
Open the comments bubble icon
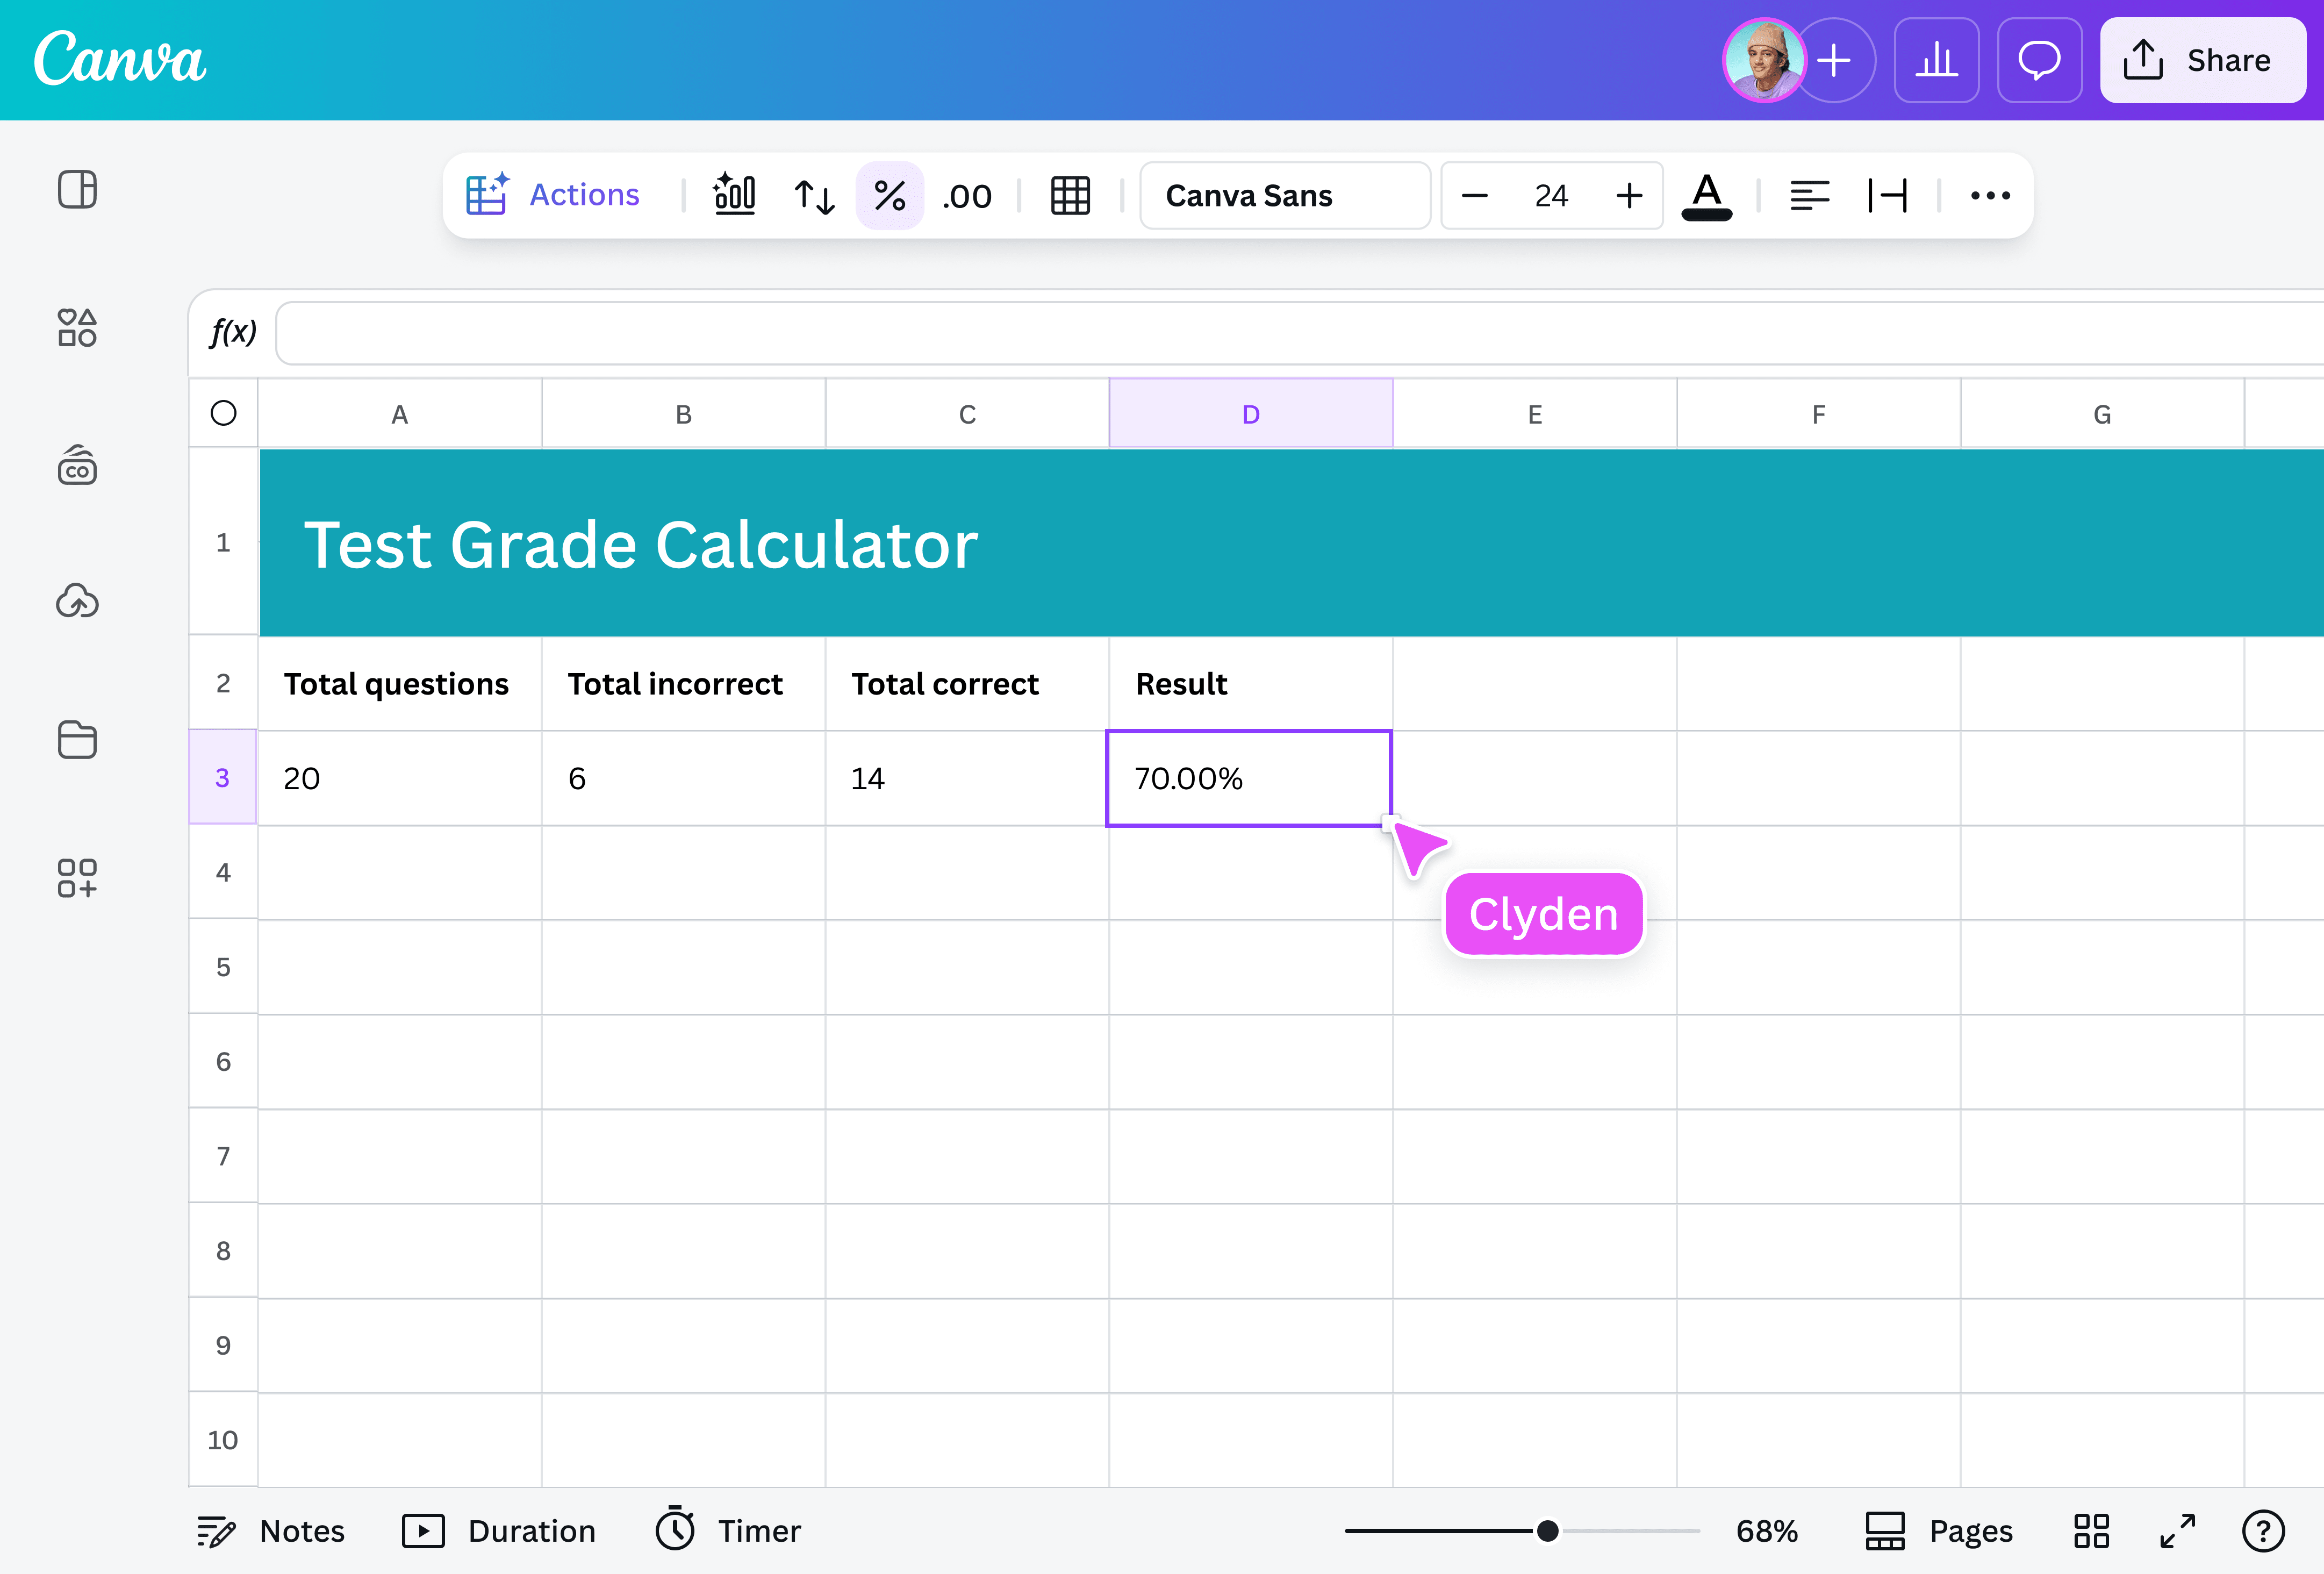pyautogui.click(x=2039, y=60)
